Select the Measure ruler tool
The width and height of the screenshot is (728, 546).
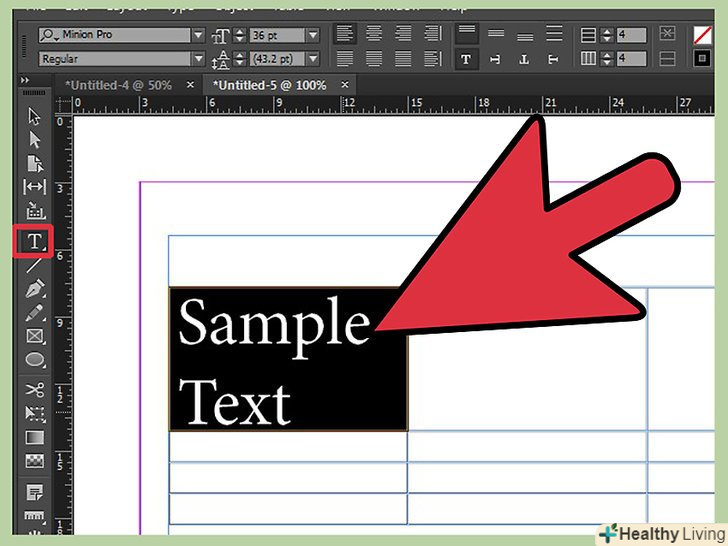pyautogui.click(x=35, y=515)
